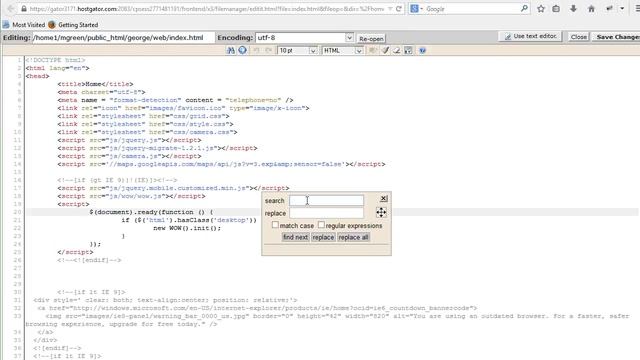The height and width of the screenshot is (360, 640).
Task: Click the Save Changes button
Action: coord(617,37)
